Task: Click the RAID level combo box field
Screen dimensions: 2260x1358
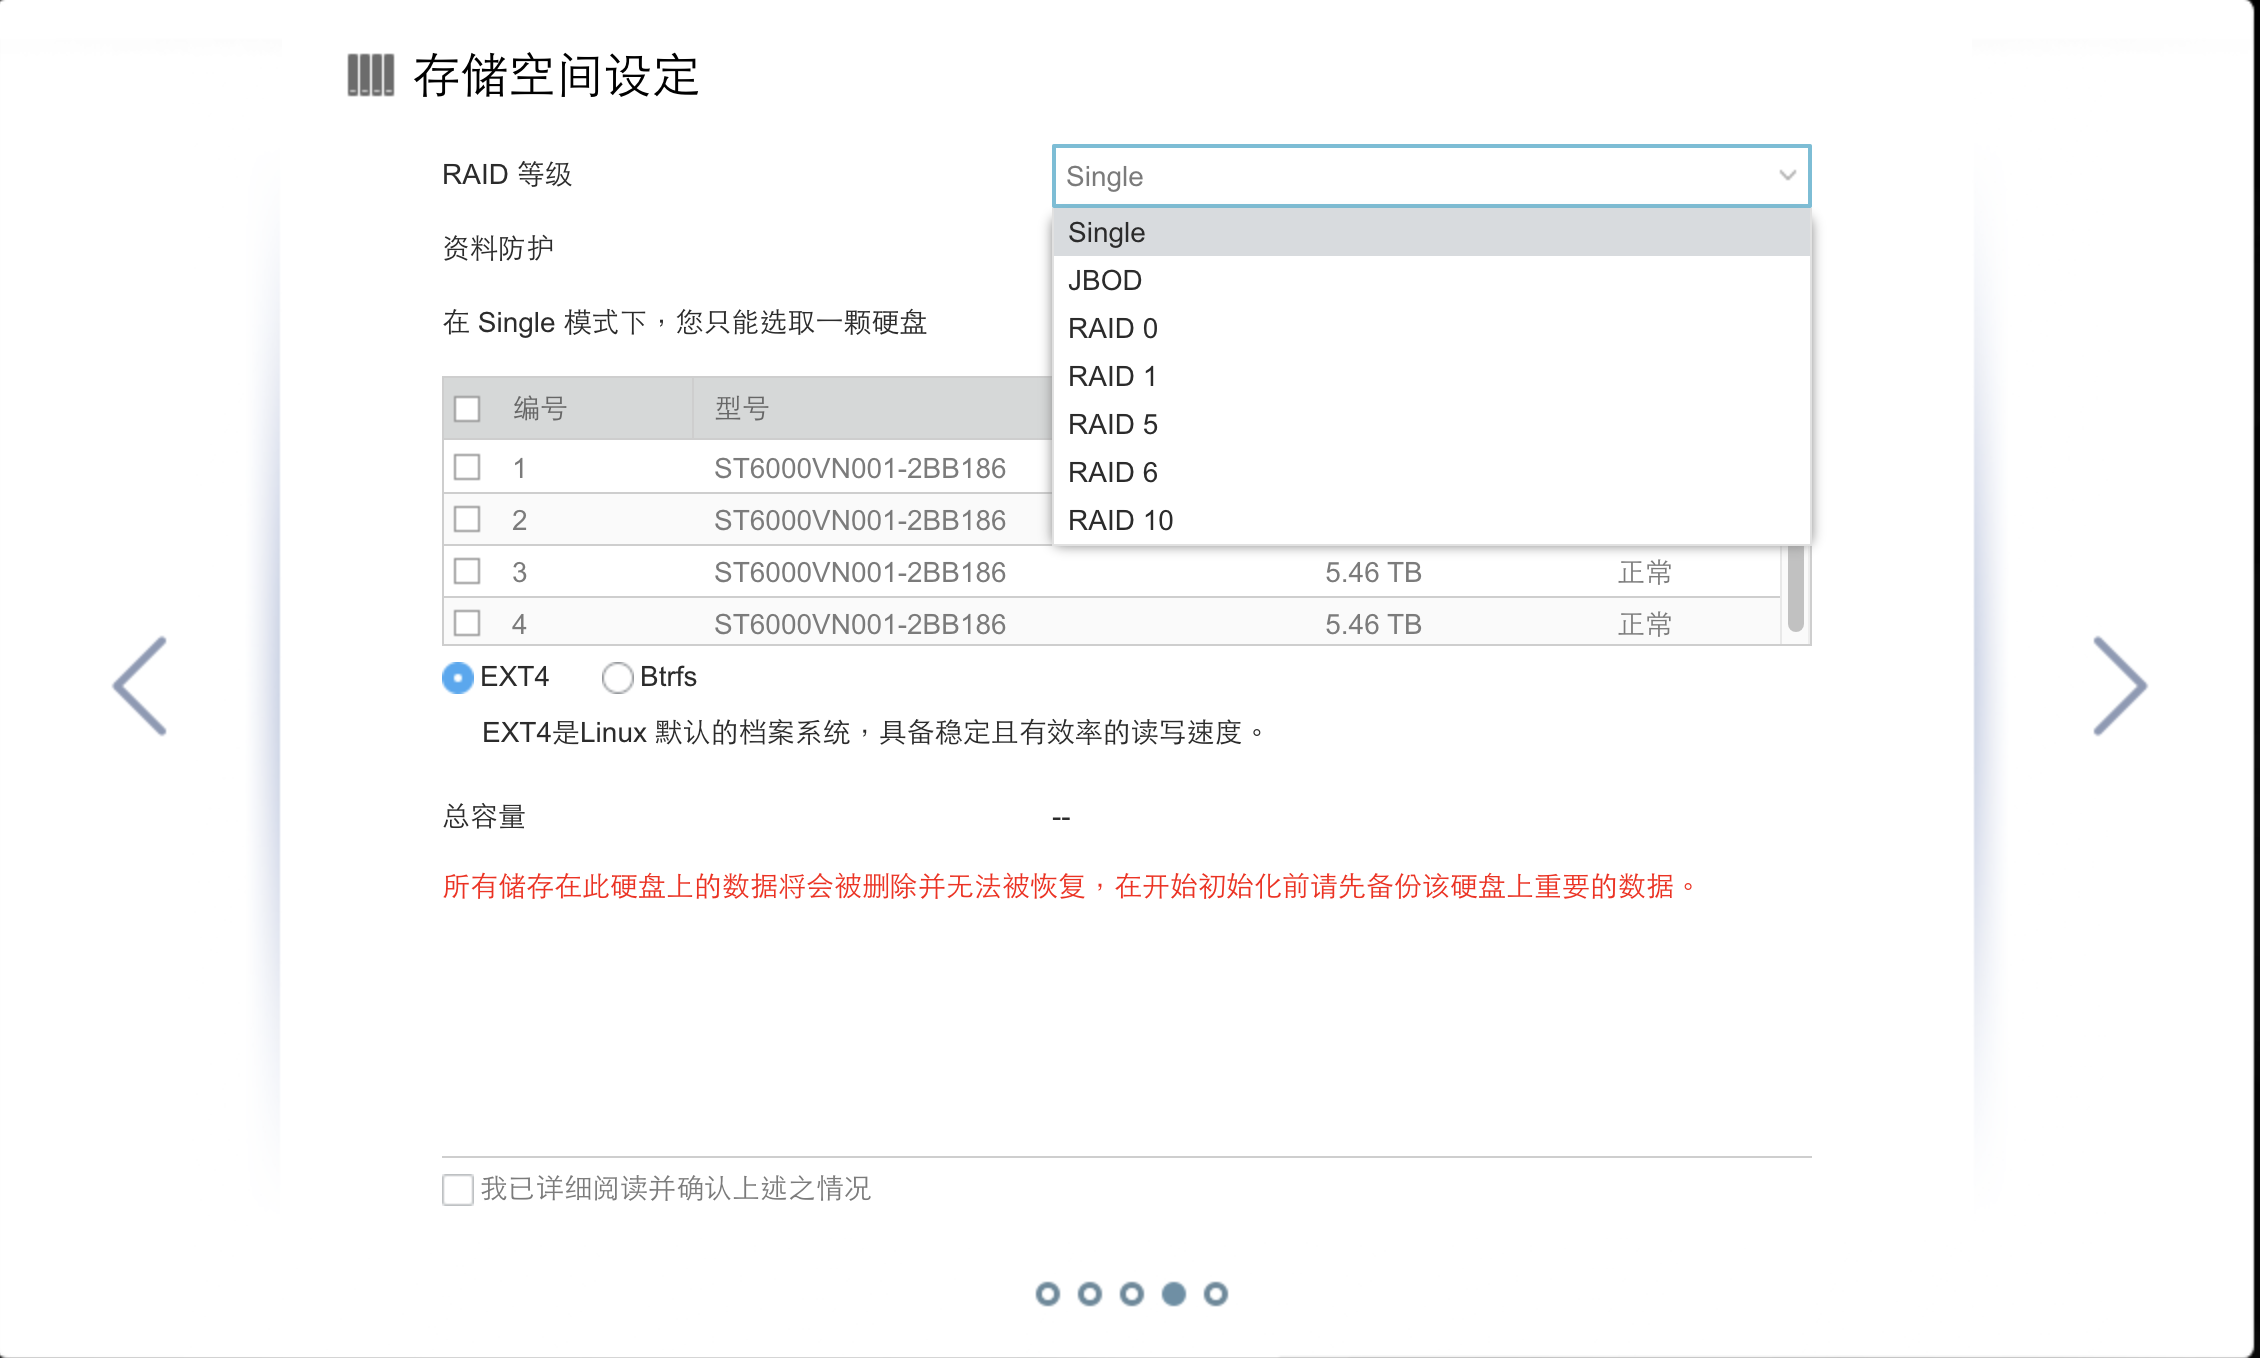Action: (1431, 176)
